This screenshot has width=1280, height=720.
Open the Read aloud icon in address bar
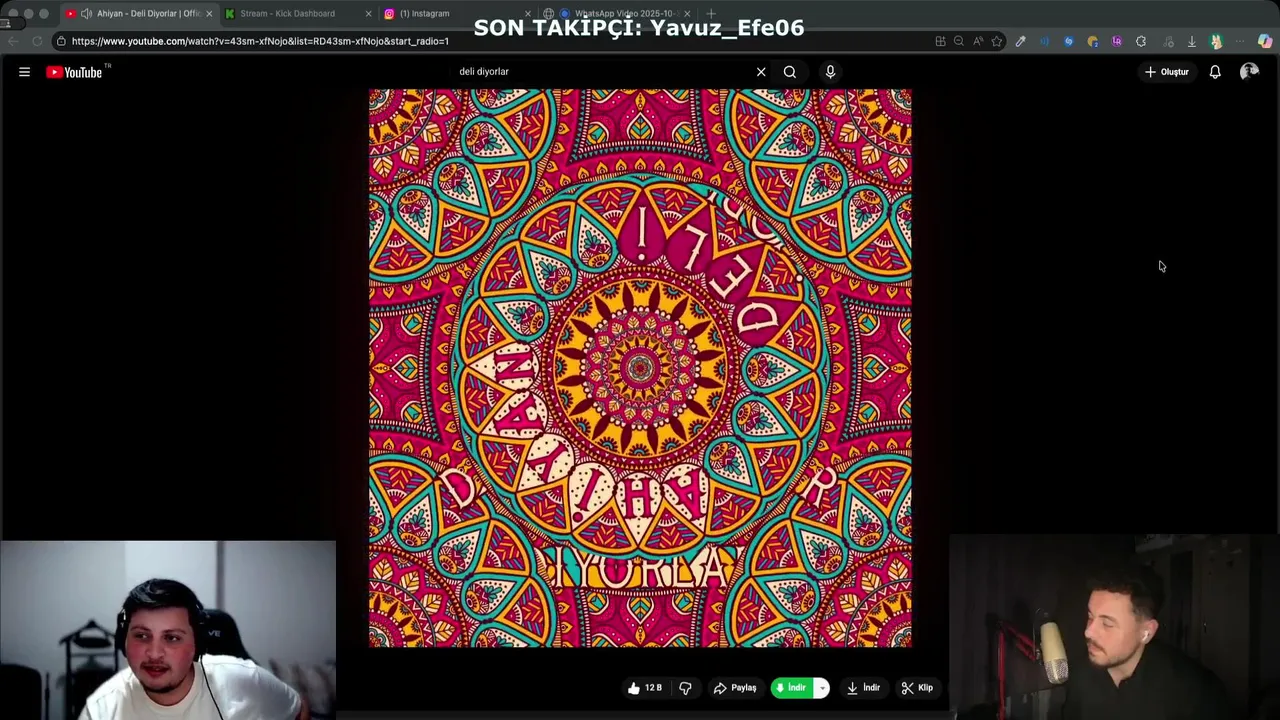(978, 41)
